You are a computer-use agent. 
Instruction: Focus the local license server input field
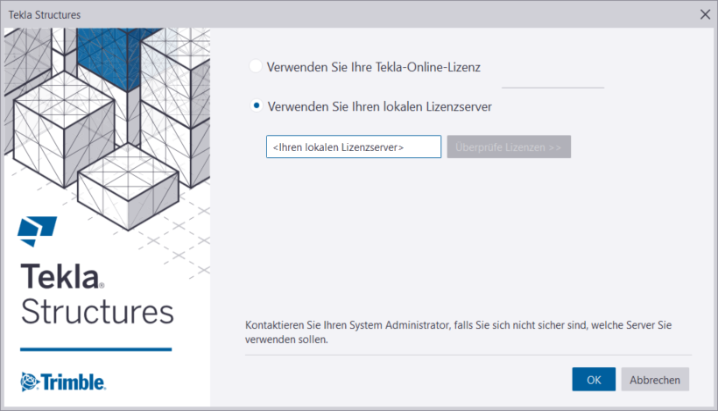tap(354, 147)
